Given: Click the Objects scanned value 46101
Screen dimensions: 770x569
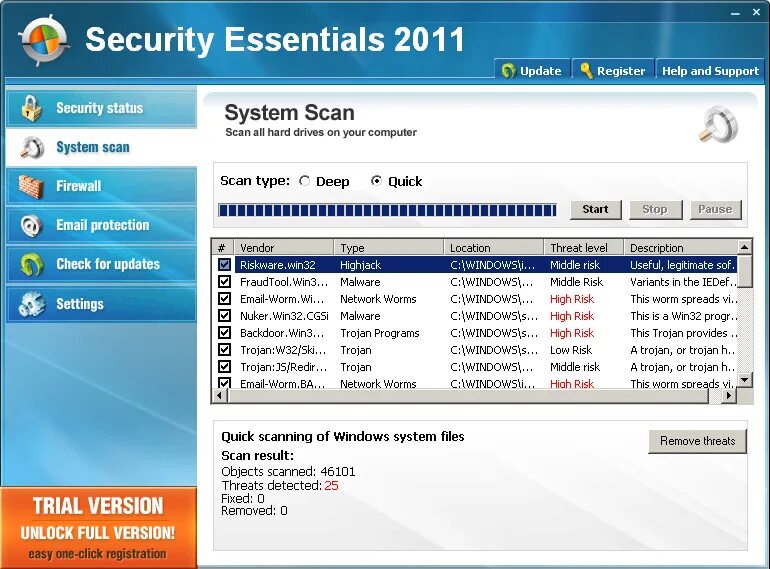Looking at the screenshot, I should [338, 472].
